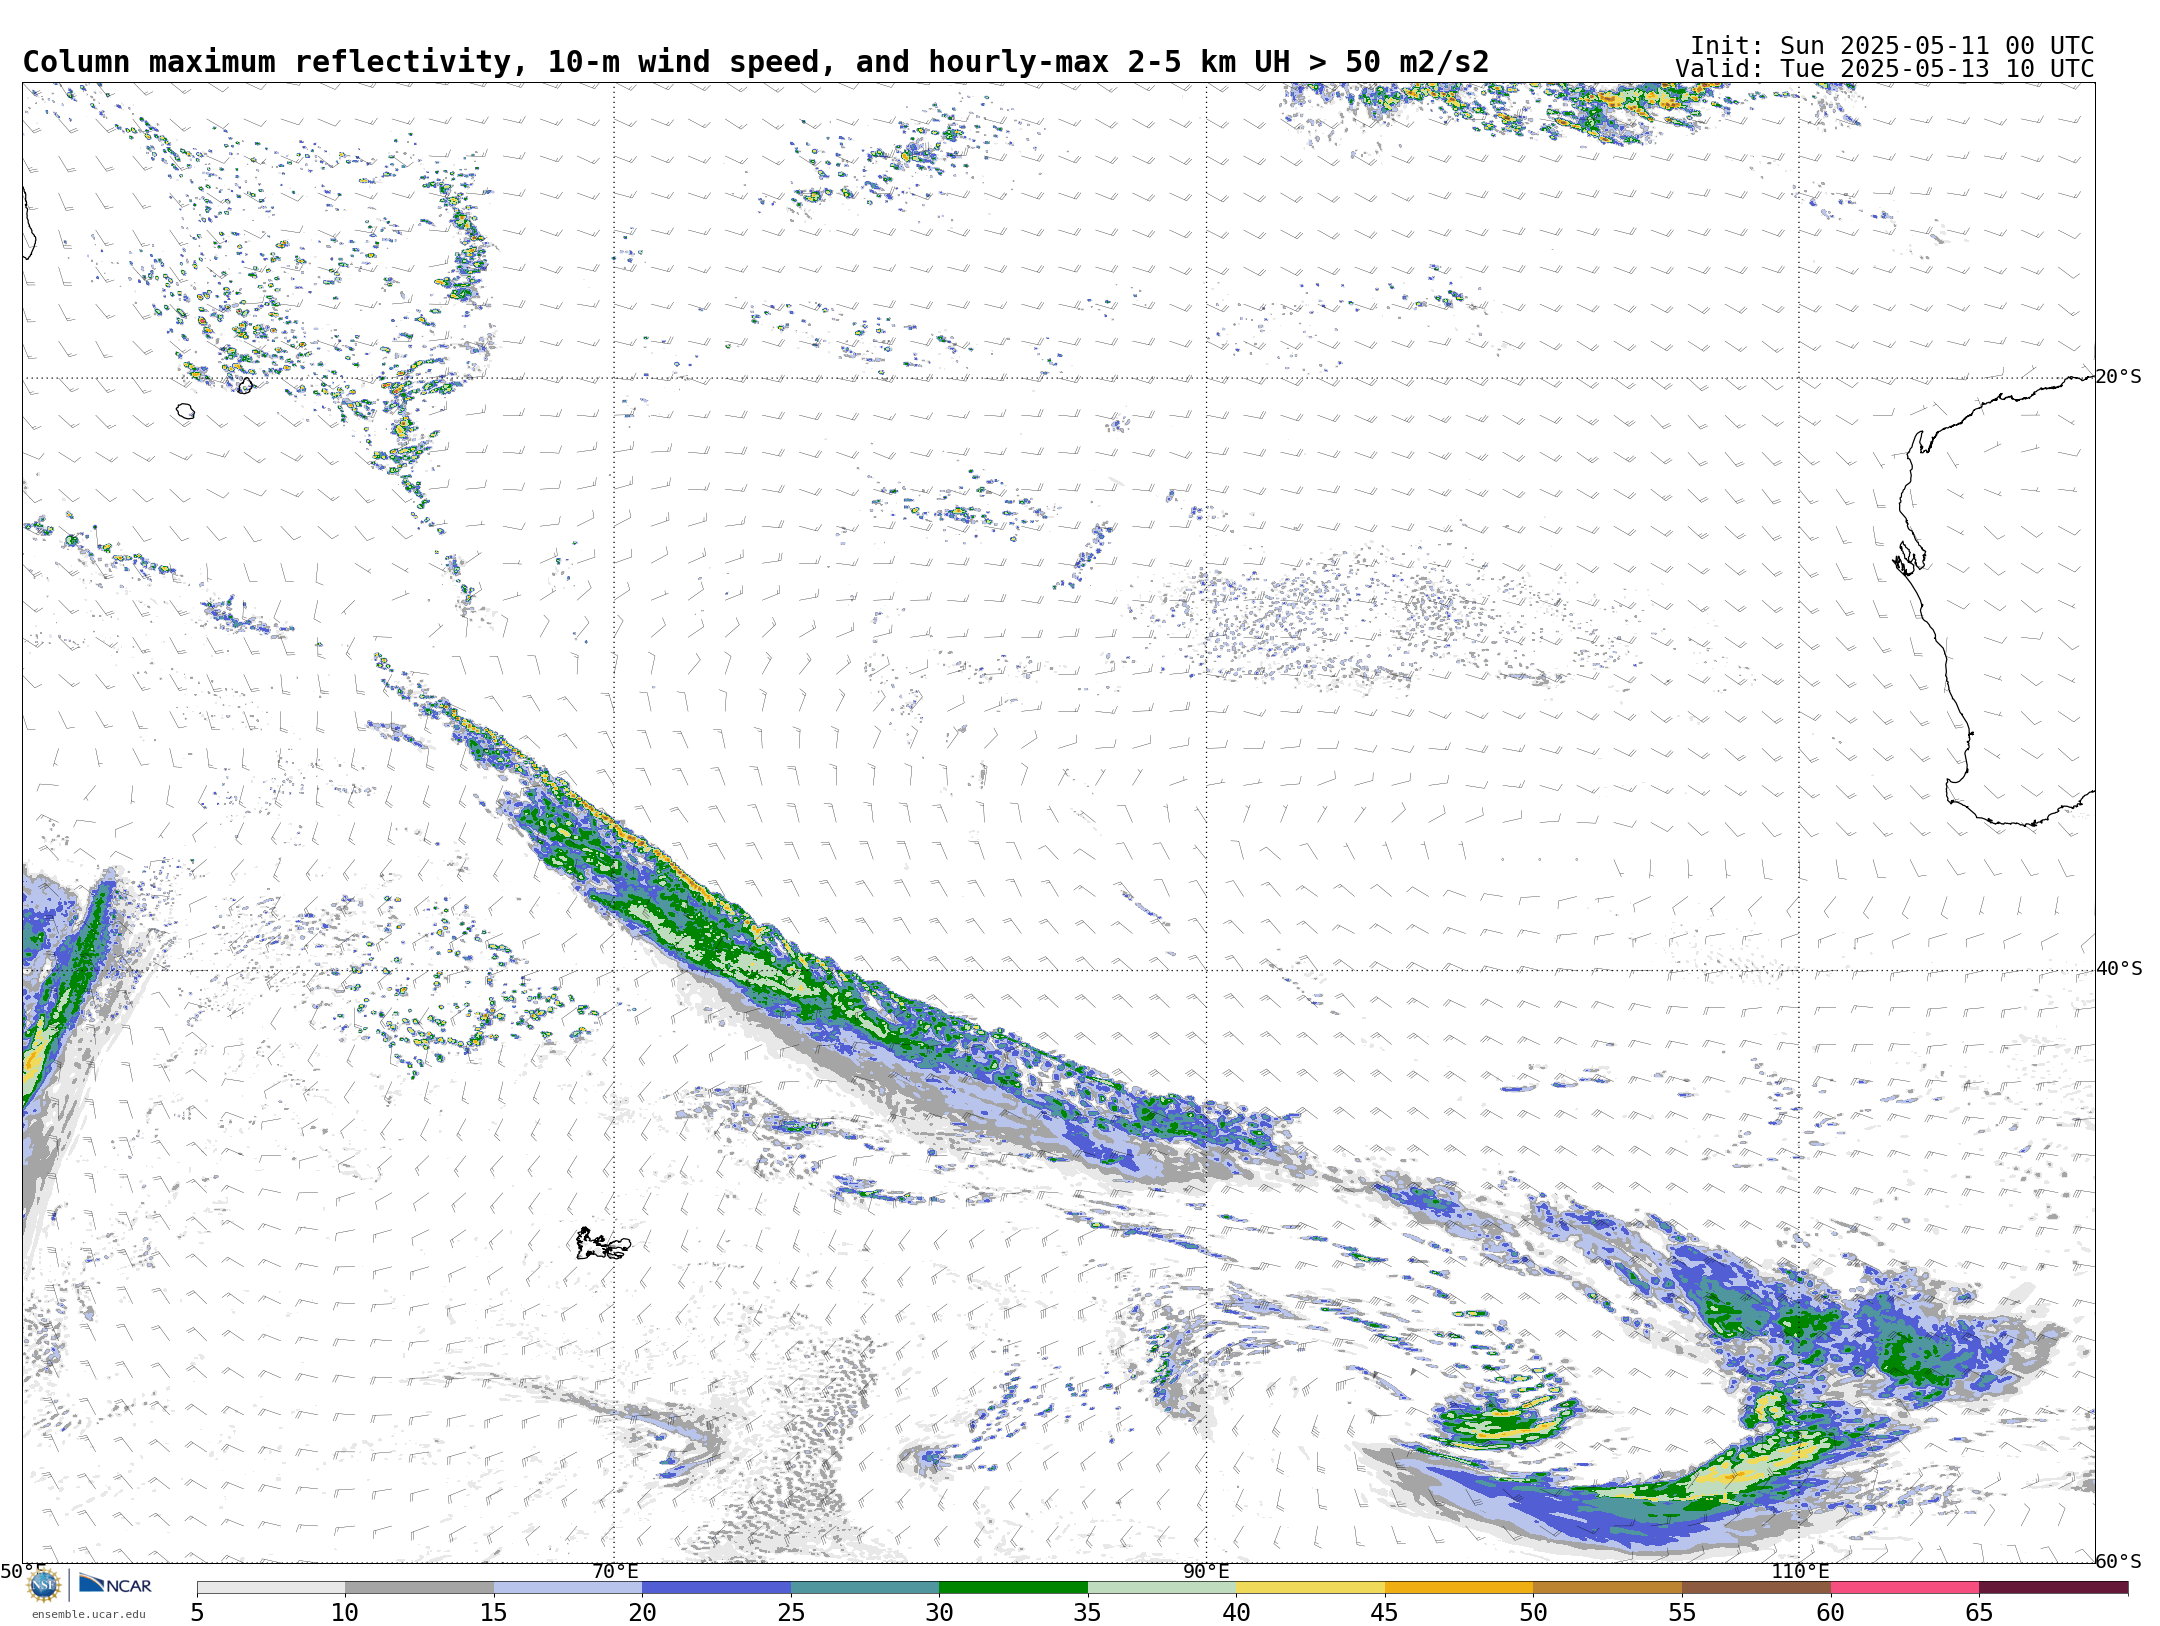
Task: Click the 60°S latitude label
Action: (2119, 1561)
